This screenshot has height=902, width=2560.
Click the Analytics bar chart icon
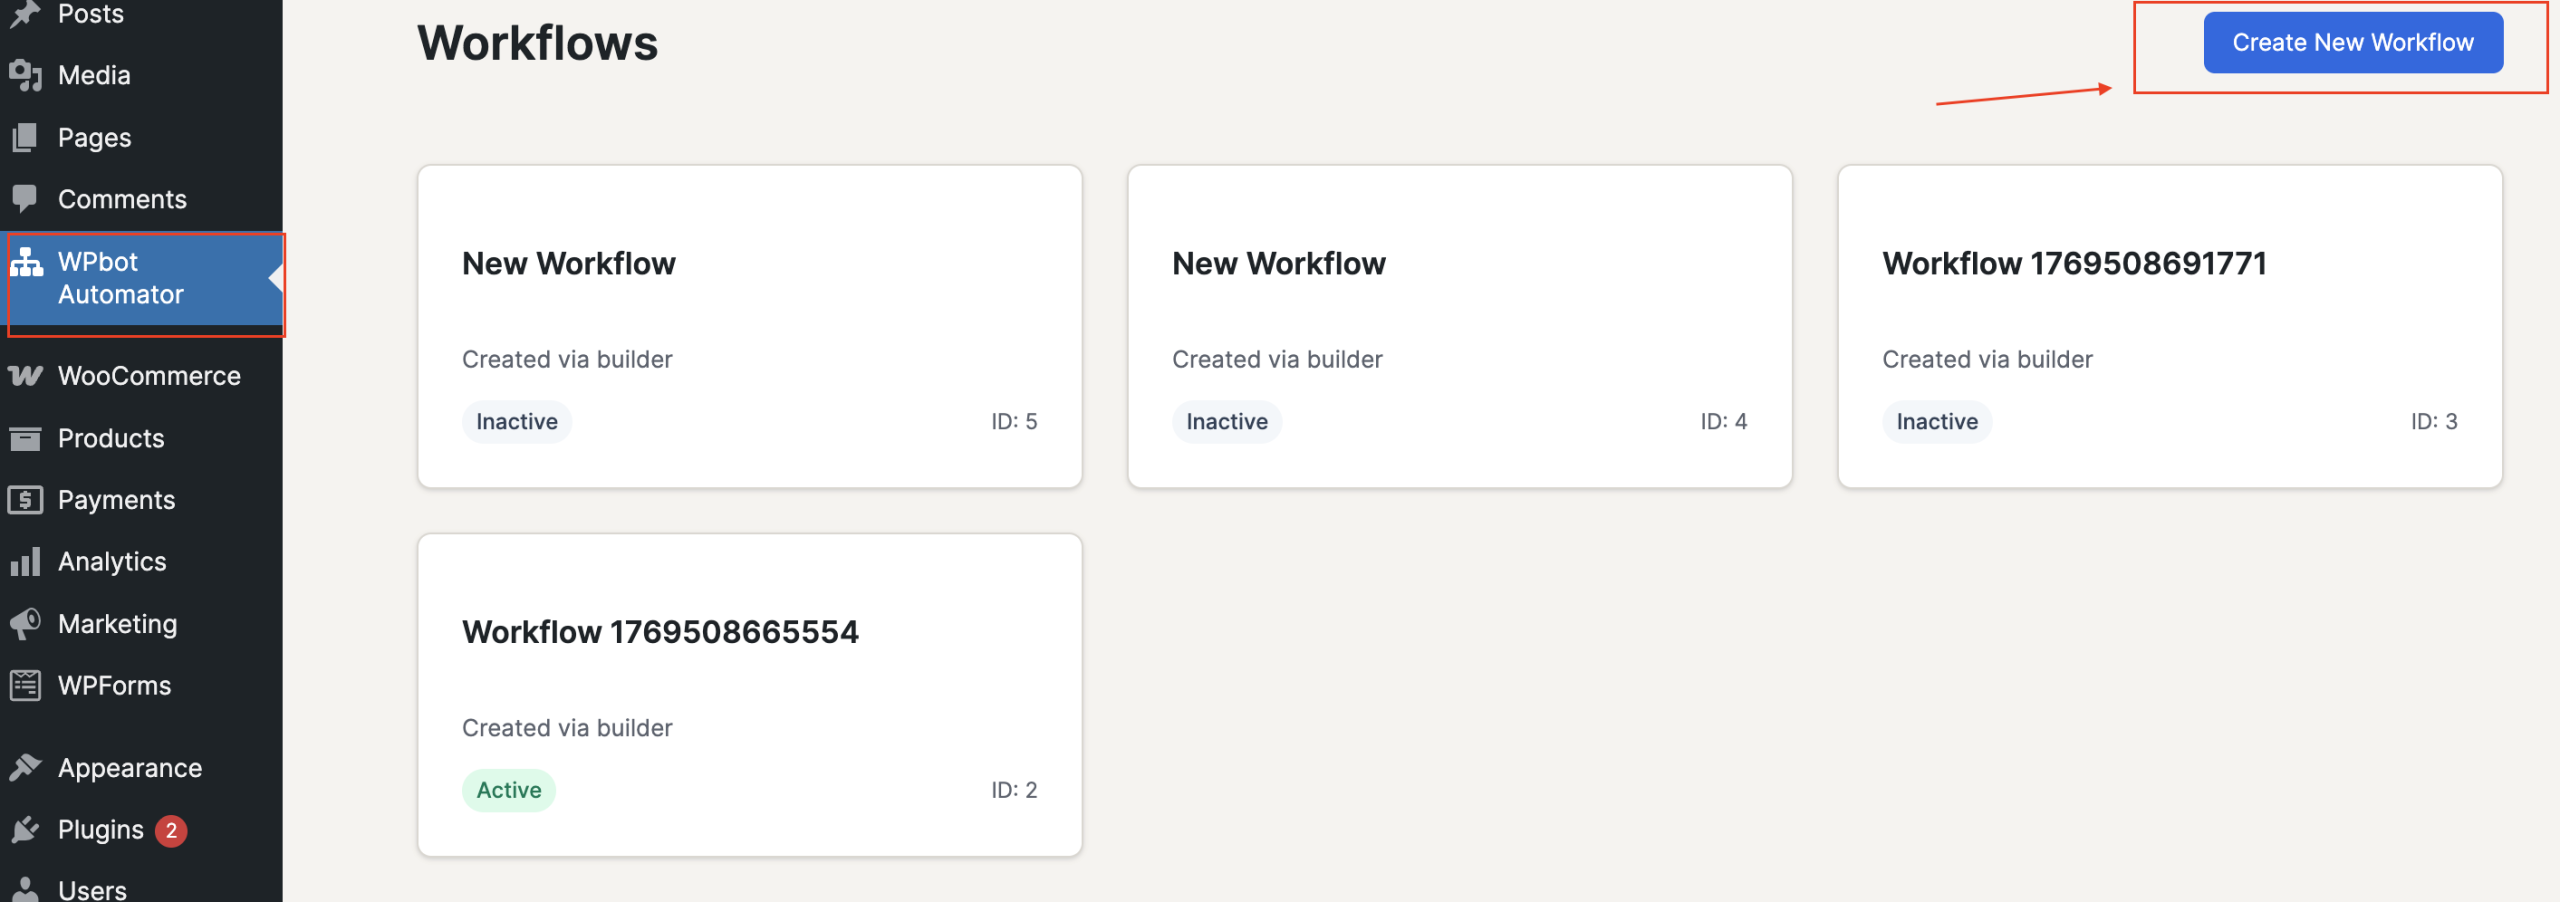25,562
